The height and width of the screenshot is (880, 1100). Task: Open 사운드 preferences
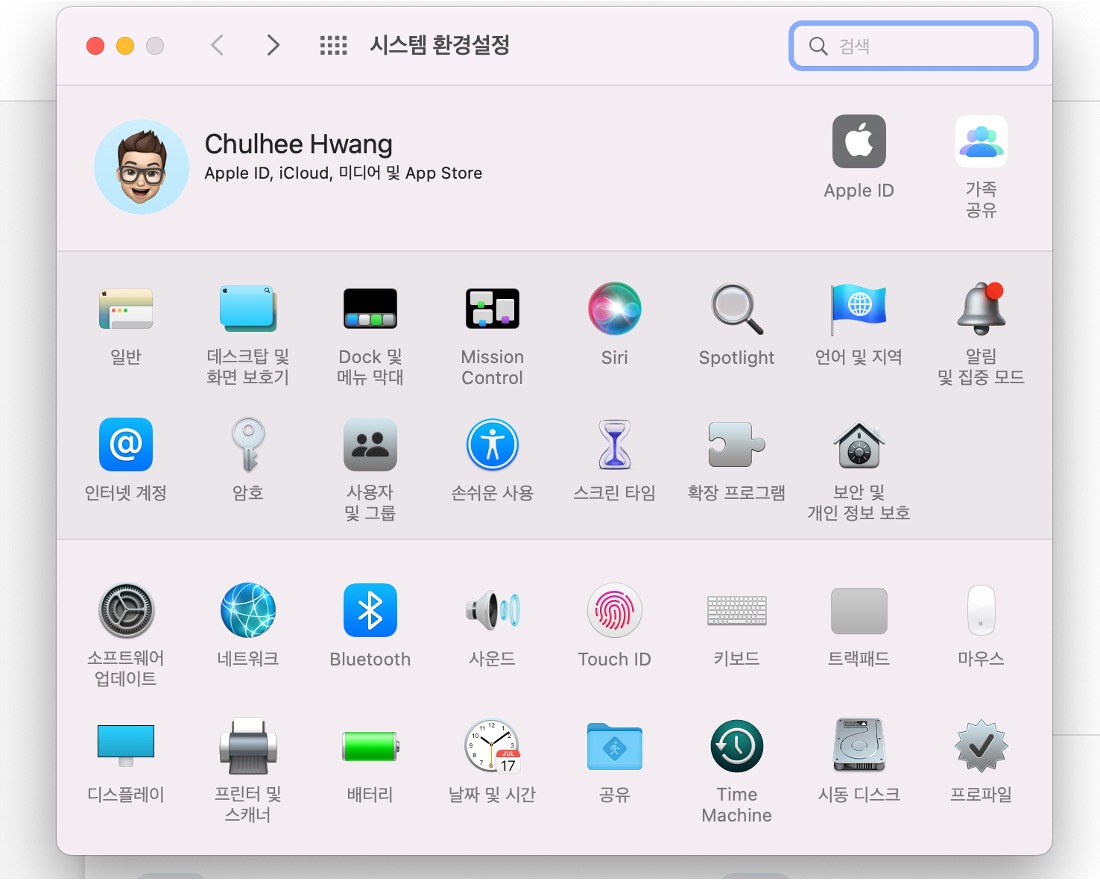click(x=492, y=610)
